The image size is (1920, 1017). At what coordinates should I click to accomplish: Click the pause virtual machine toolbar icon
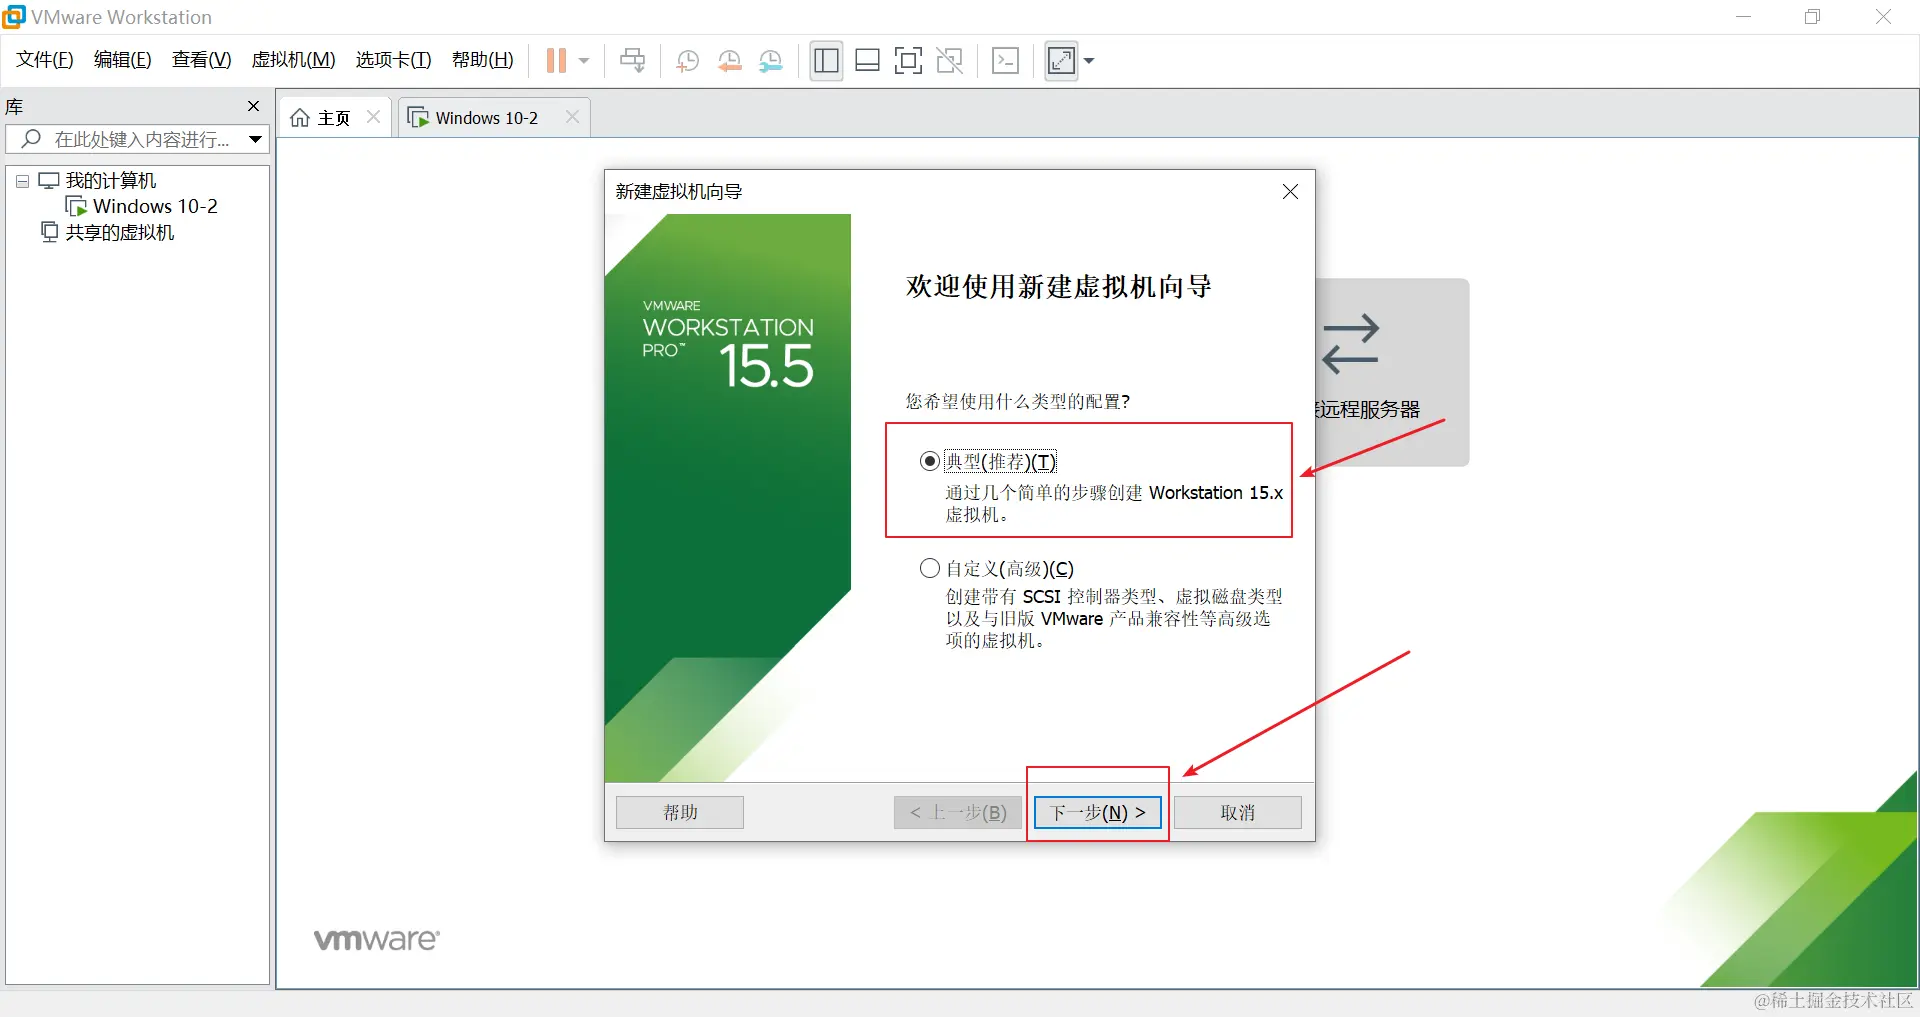tap(556, 61)
